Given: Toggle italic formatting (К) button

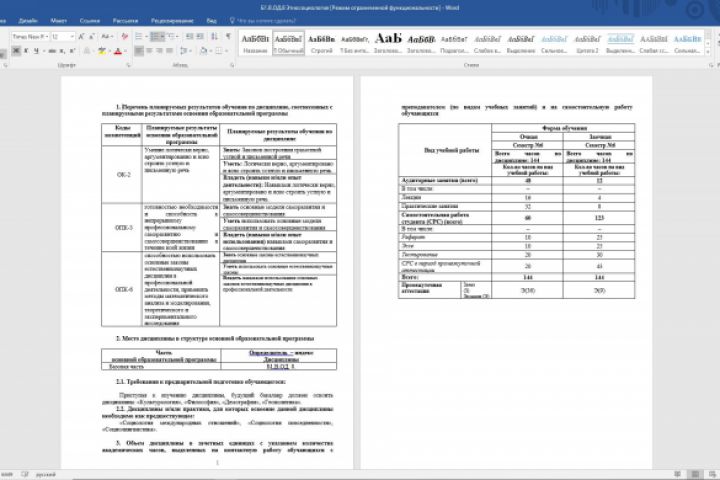Looking at the screenshot, I should [26, 51].
